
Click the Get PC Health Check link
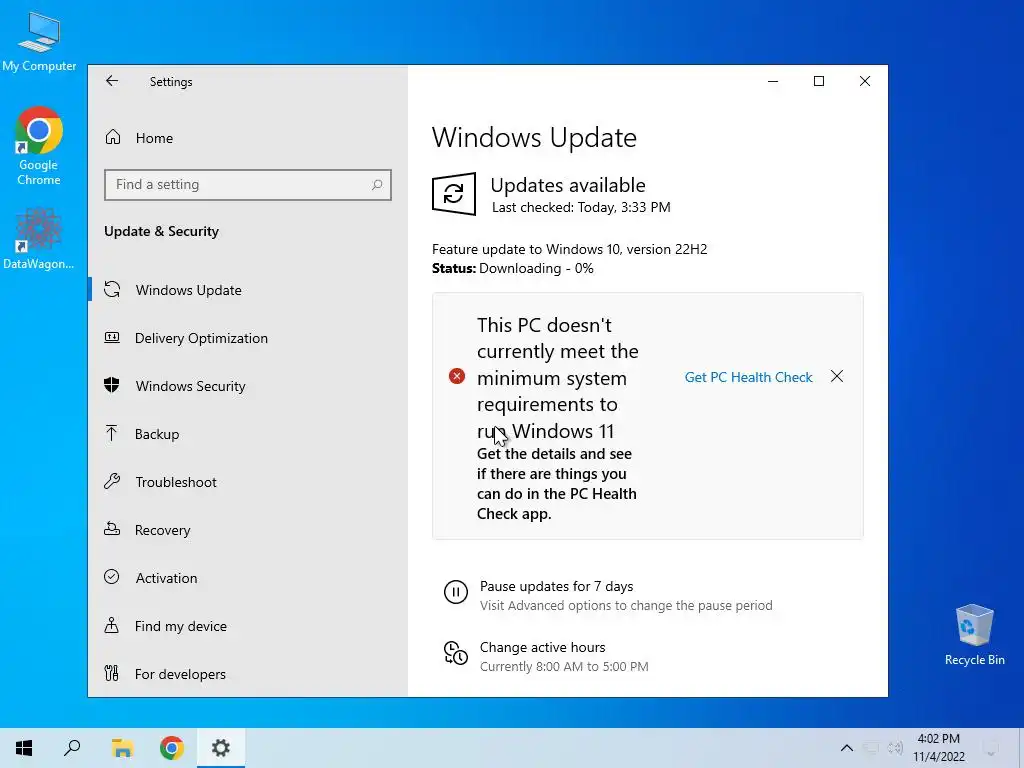point(748,377)
